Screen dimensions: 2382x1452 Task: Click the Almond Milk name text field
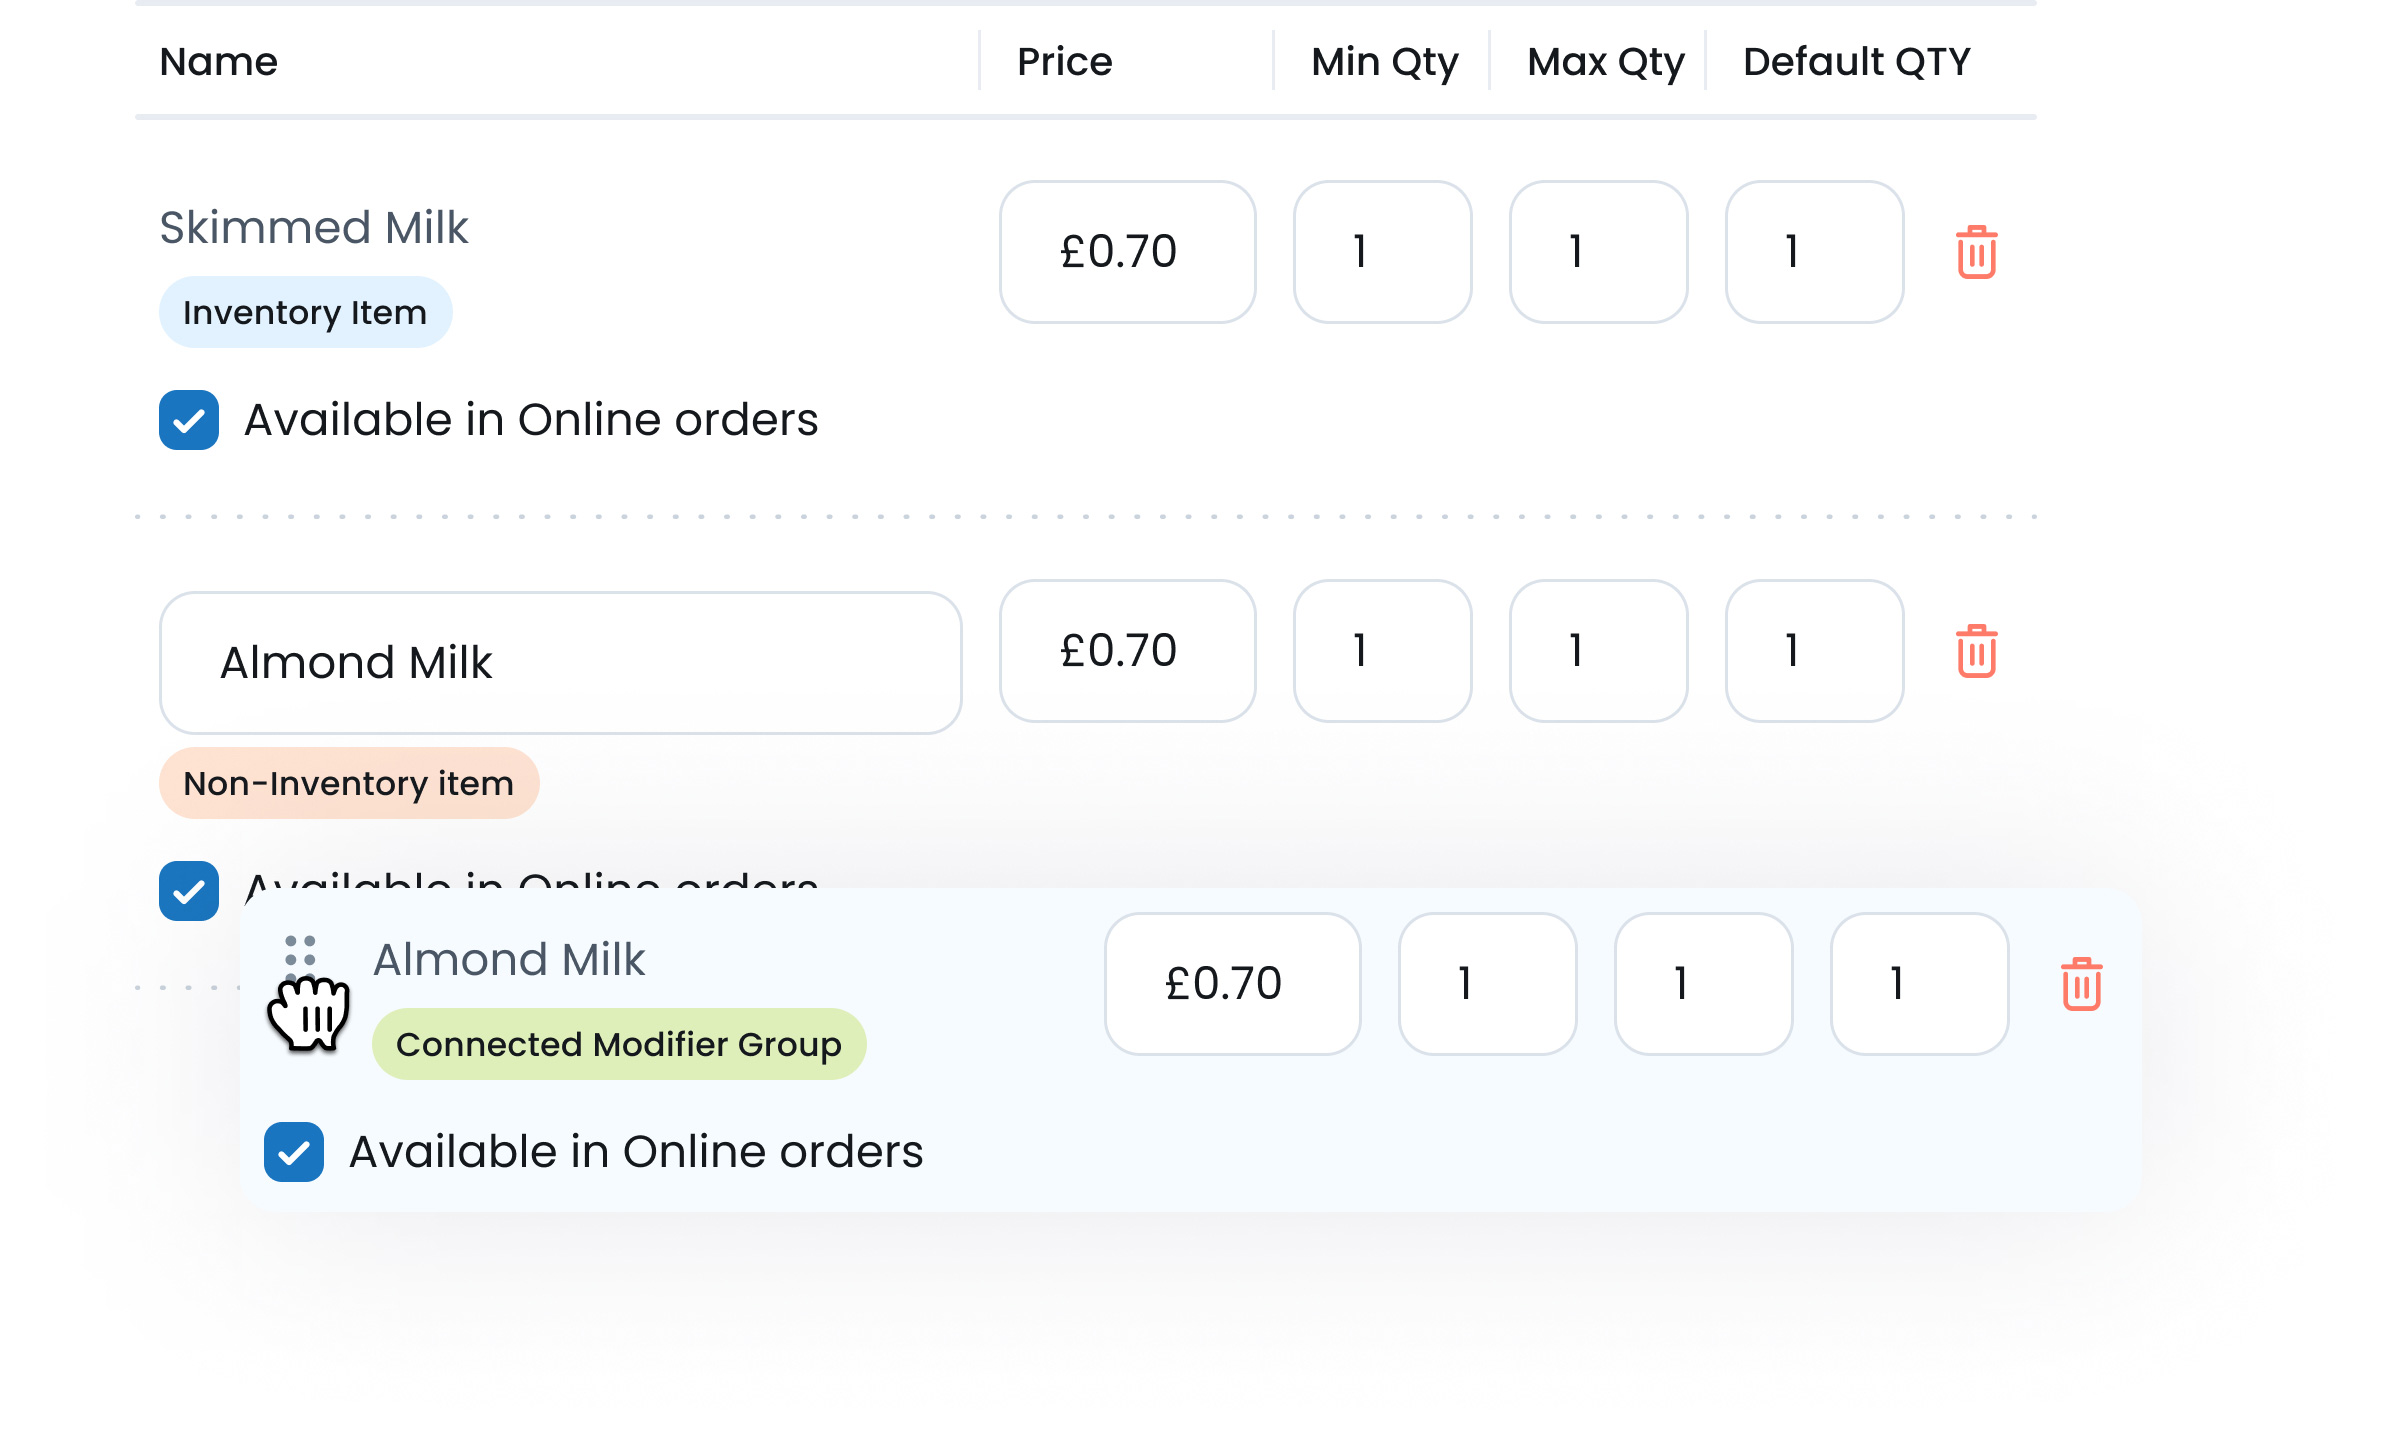[560, 663]
